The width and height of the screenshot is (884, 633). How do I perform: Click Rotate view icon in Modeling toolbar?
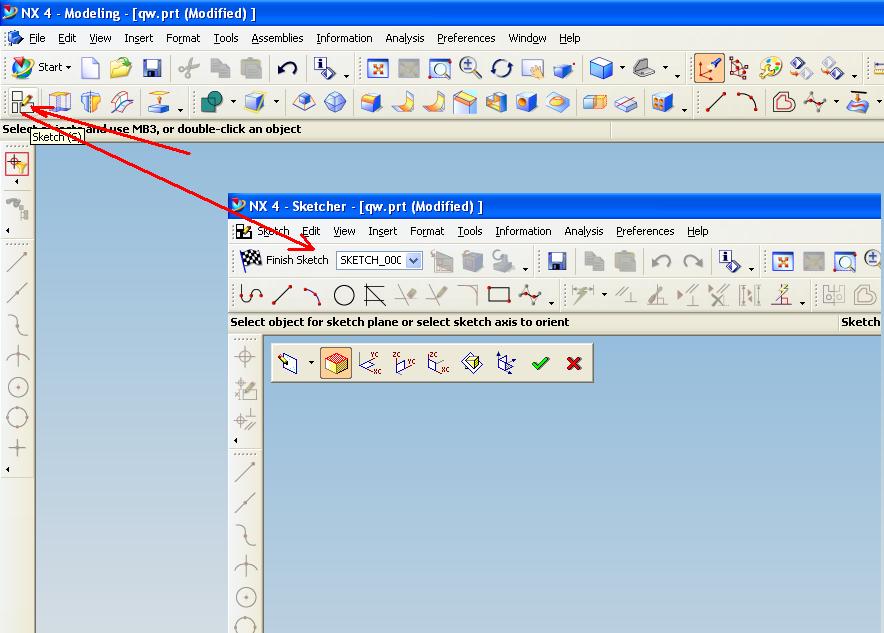(x=501, y=69)
